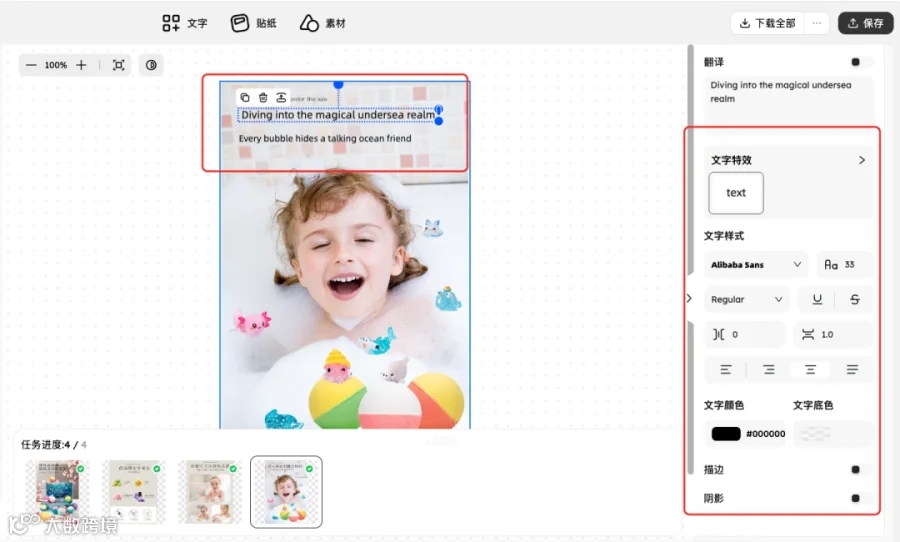Select the justify alignment icon
Image resolution: width=900 pixels, height=542 pixels.
pyautogui.click(x=852, y=370)
